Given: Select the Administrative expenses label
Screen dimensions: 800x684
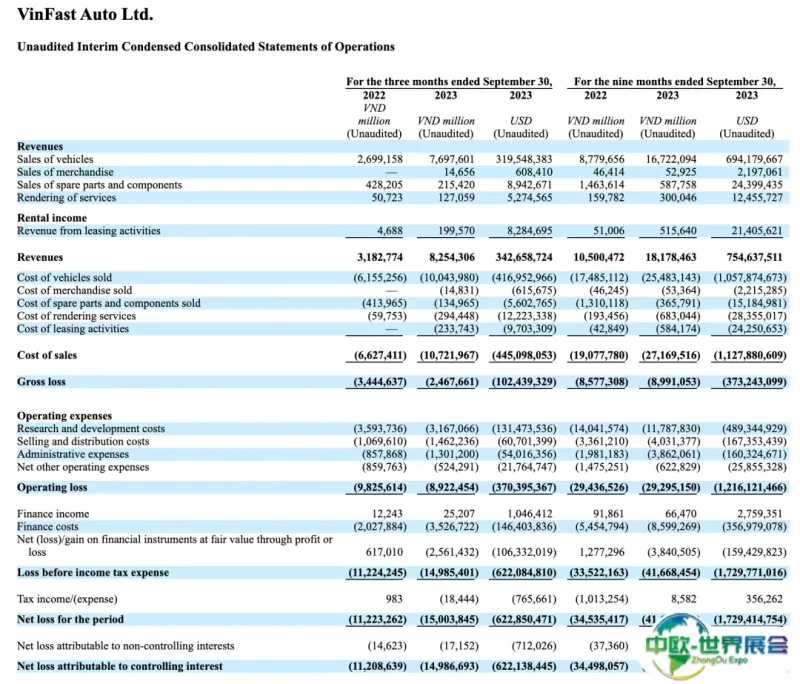Looking at the screenshot, I should tap(73, 454).
